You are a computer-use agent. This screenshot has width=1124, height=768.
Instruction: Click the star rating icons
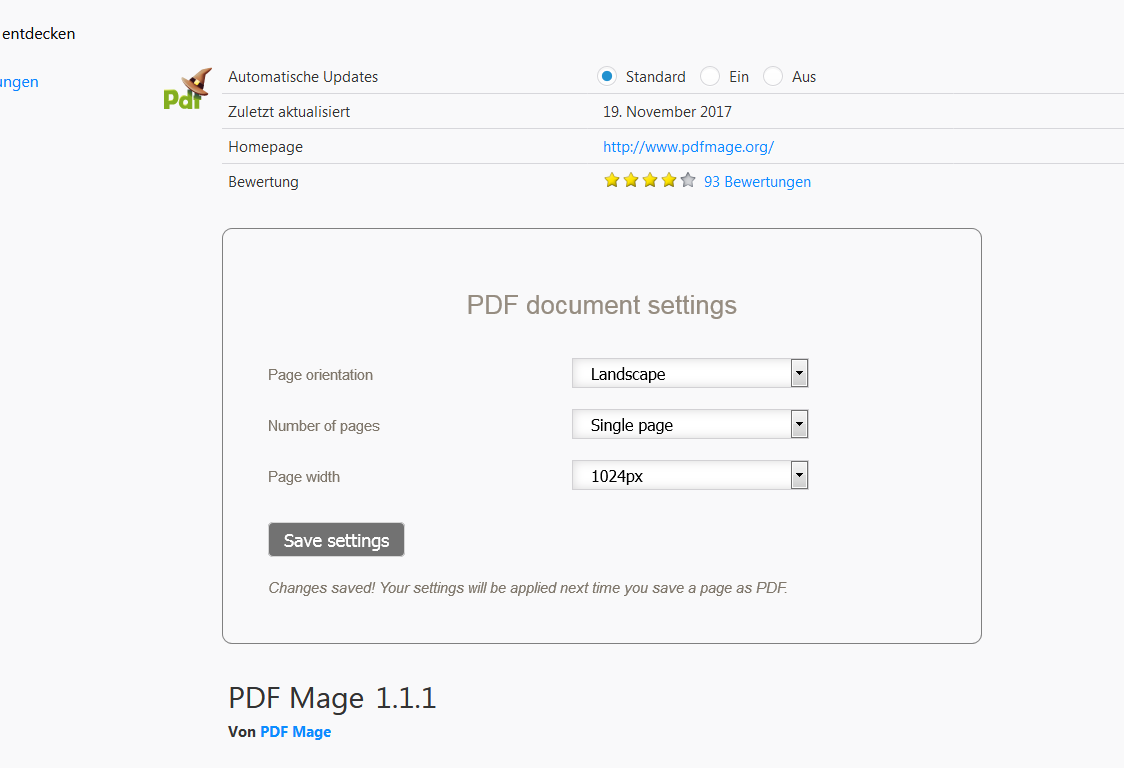pyautogui.click(x=649, y=181)
